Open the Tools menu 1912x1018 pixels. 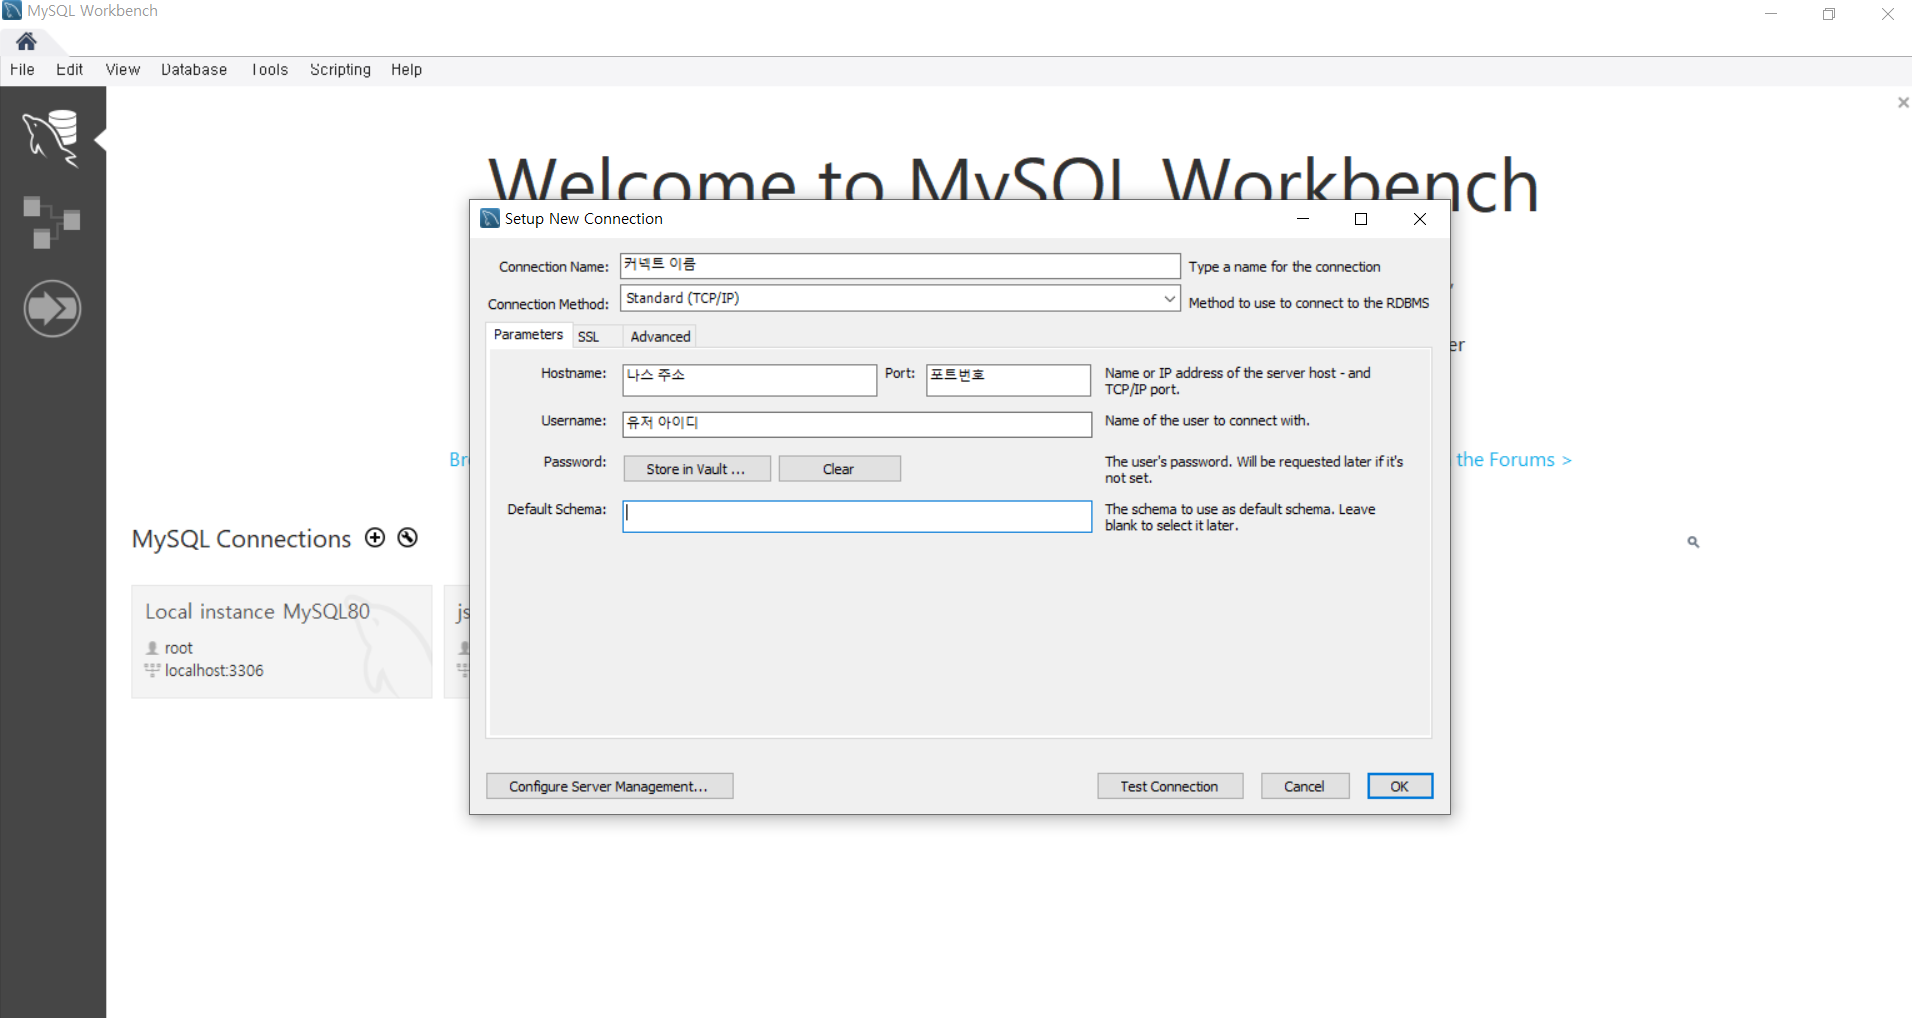269,69
